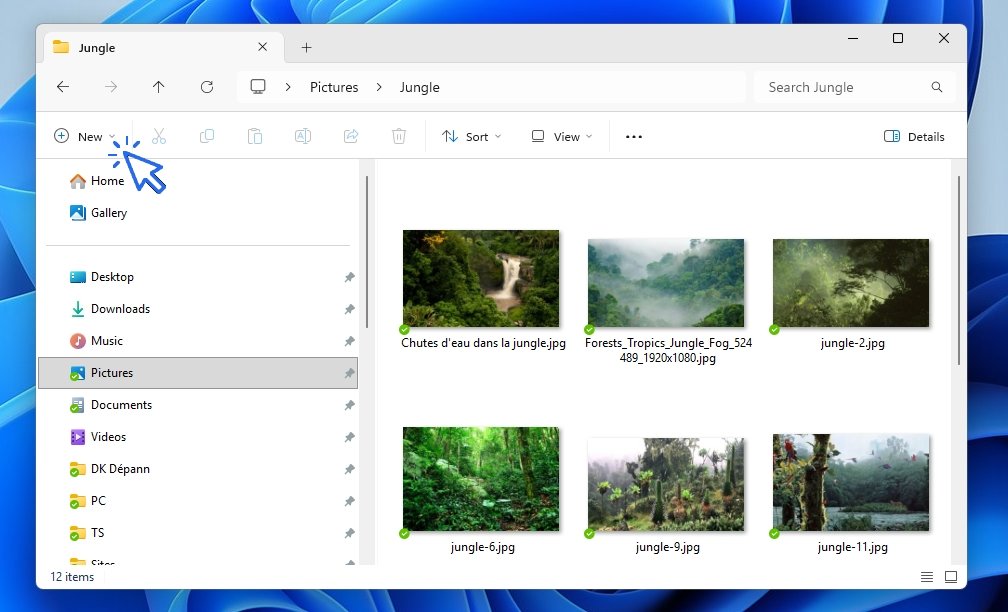Delete selection using the trash icon
This screenshot has height=612, width=1008.
(399, 136)
